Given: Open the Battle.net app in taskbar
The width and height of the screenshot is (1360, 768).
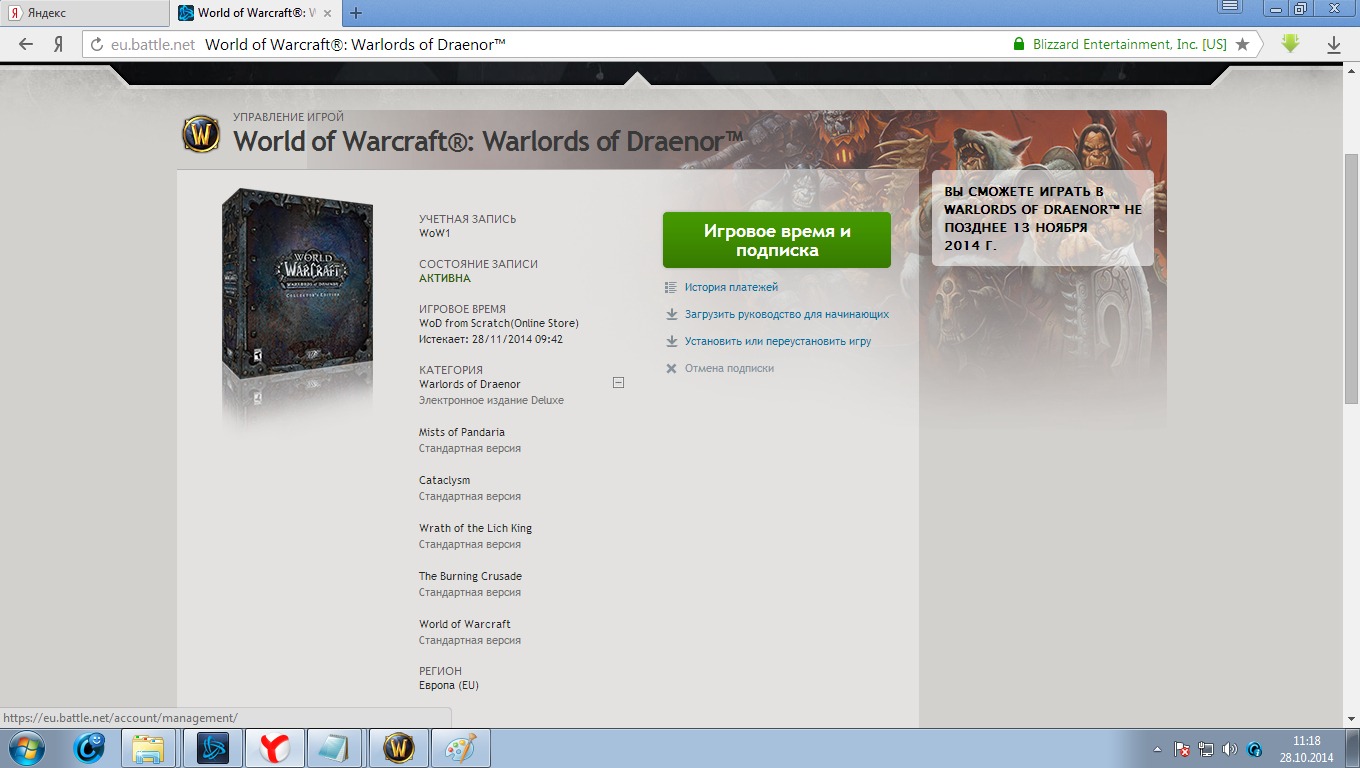Looking at the screenshot, I should [x=212, y=747].
